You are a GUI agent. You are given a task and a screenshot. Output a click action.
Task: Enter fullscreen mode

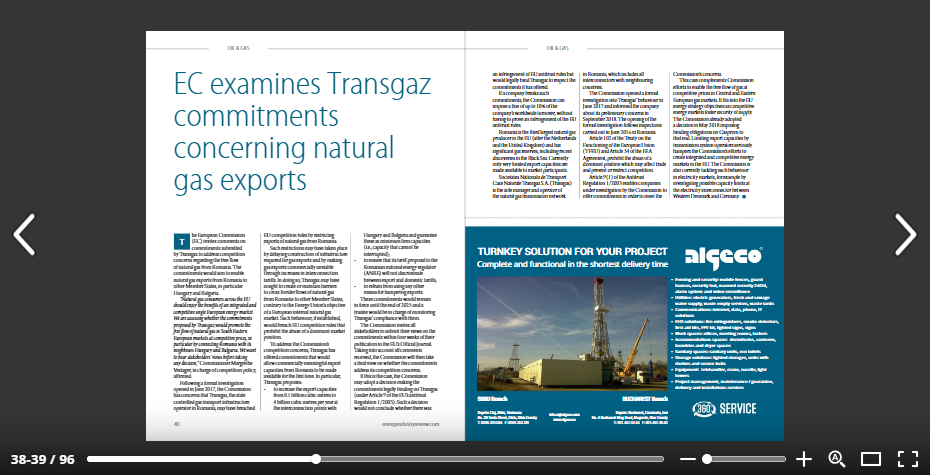coord(907,459)
